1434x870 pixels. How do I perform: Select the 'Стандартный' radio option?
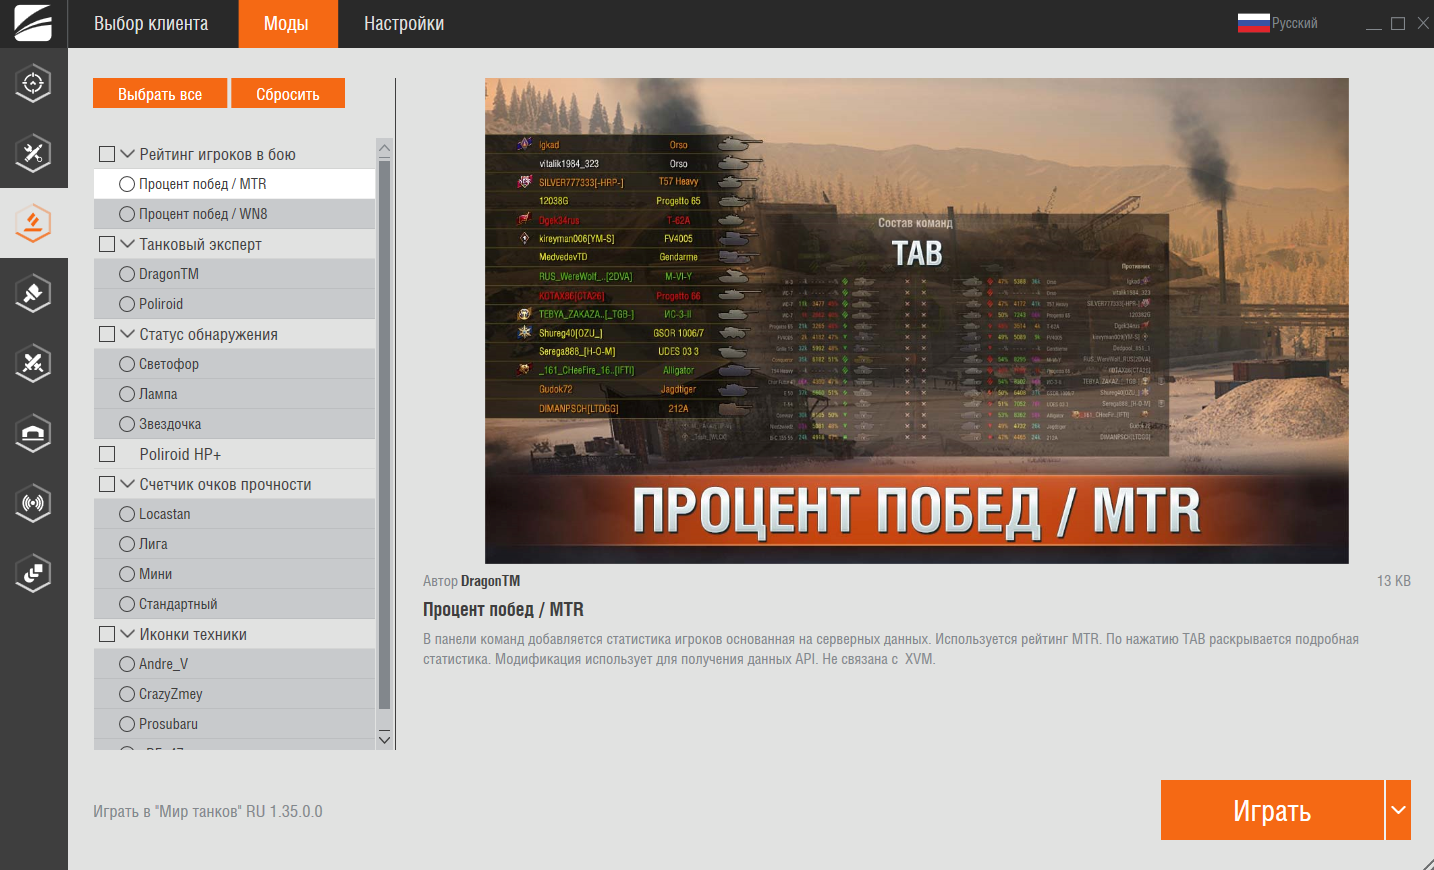tap(127, 604)
